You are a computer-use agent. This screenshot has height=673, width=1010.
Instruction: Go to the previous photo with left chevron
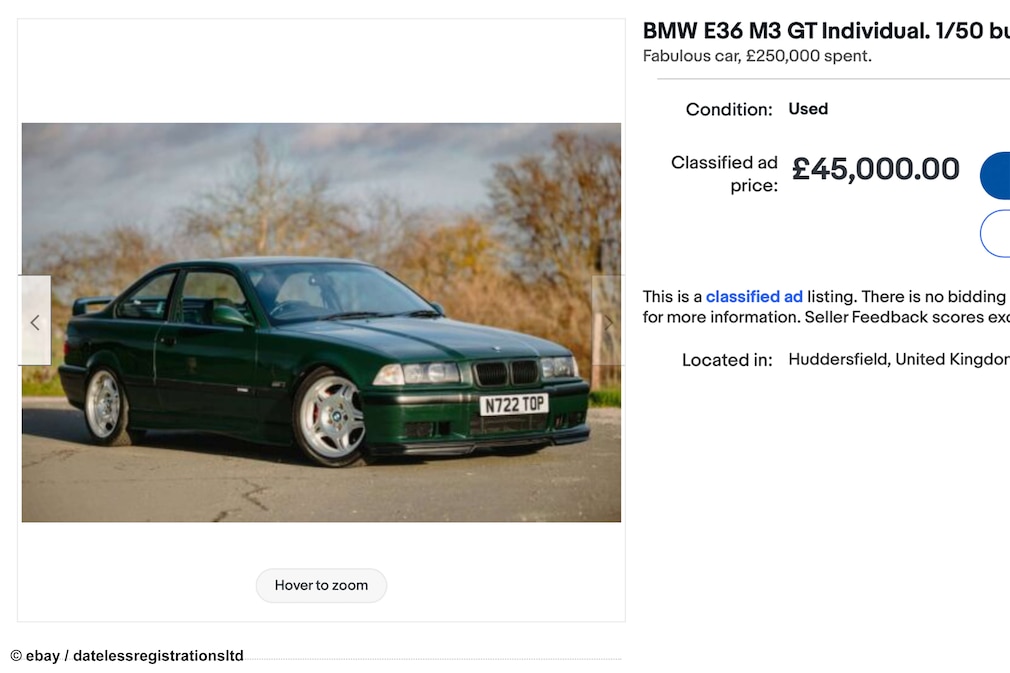coord(34,321)
